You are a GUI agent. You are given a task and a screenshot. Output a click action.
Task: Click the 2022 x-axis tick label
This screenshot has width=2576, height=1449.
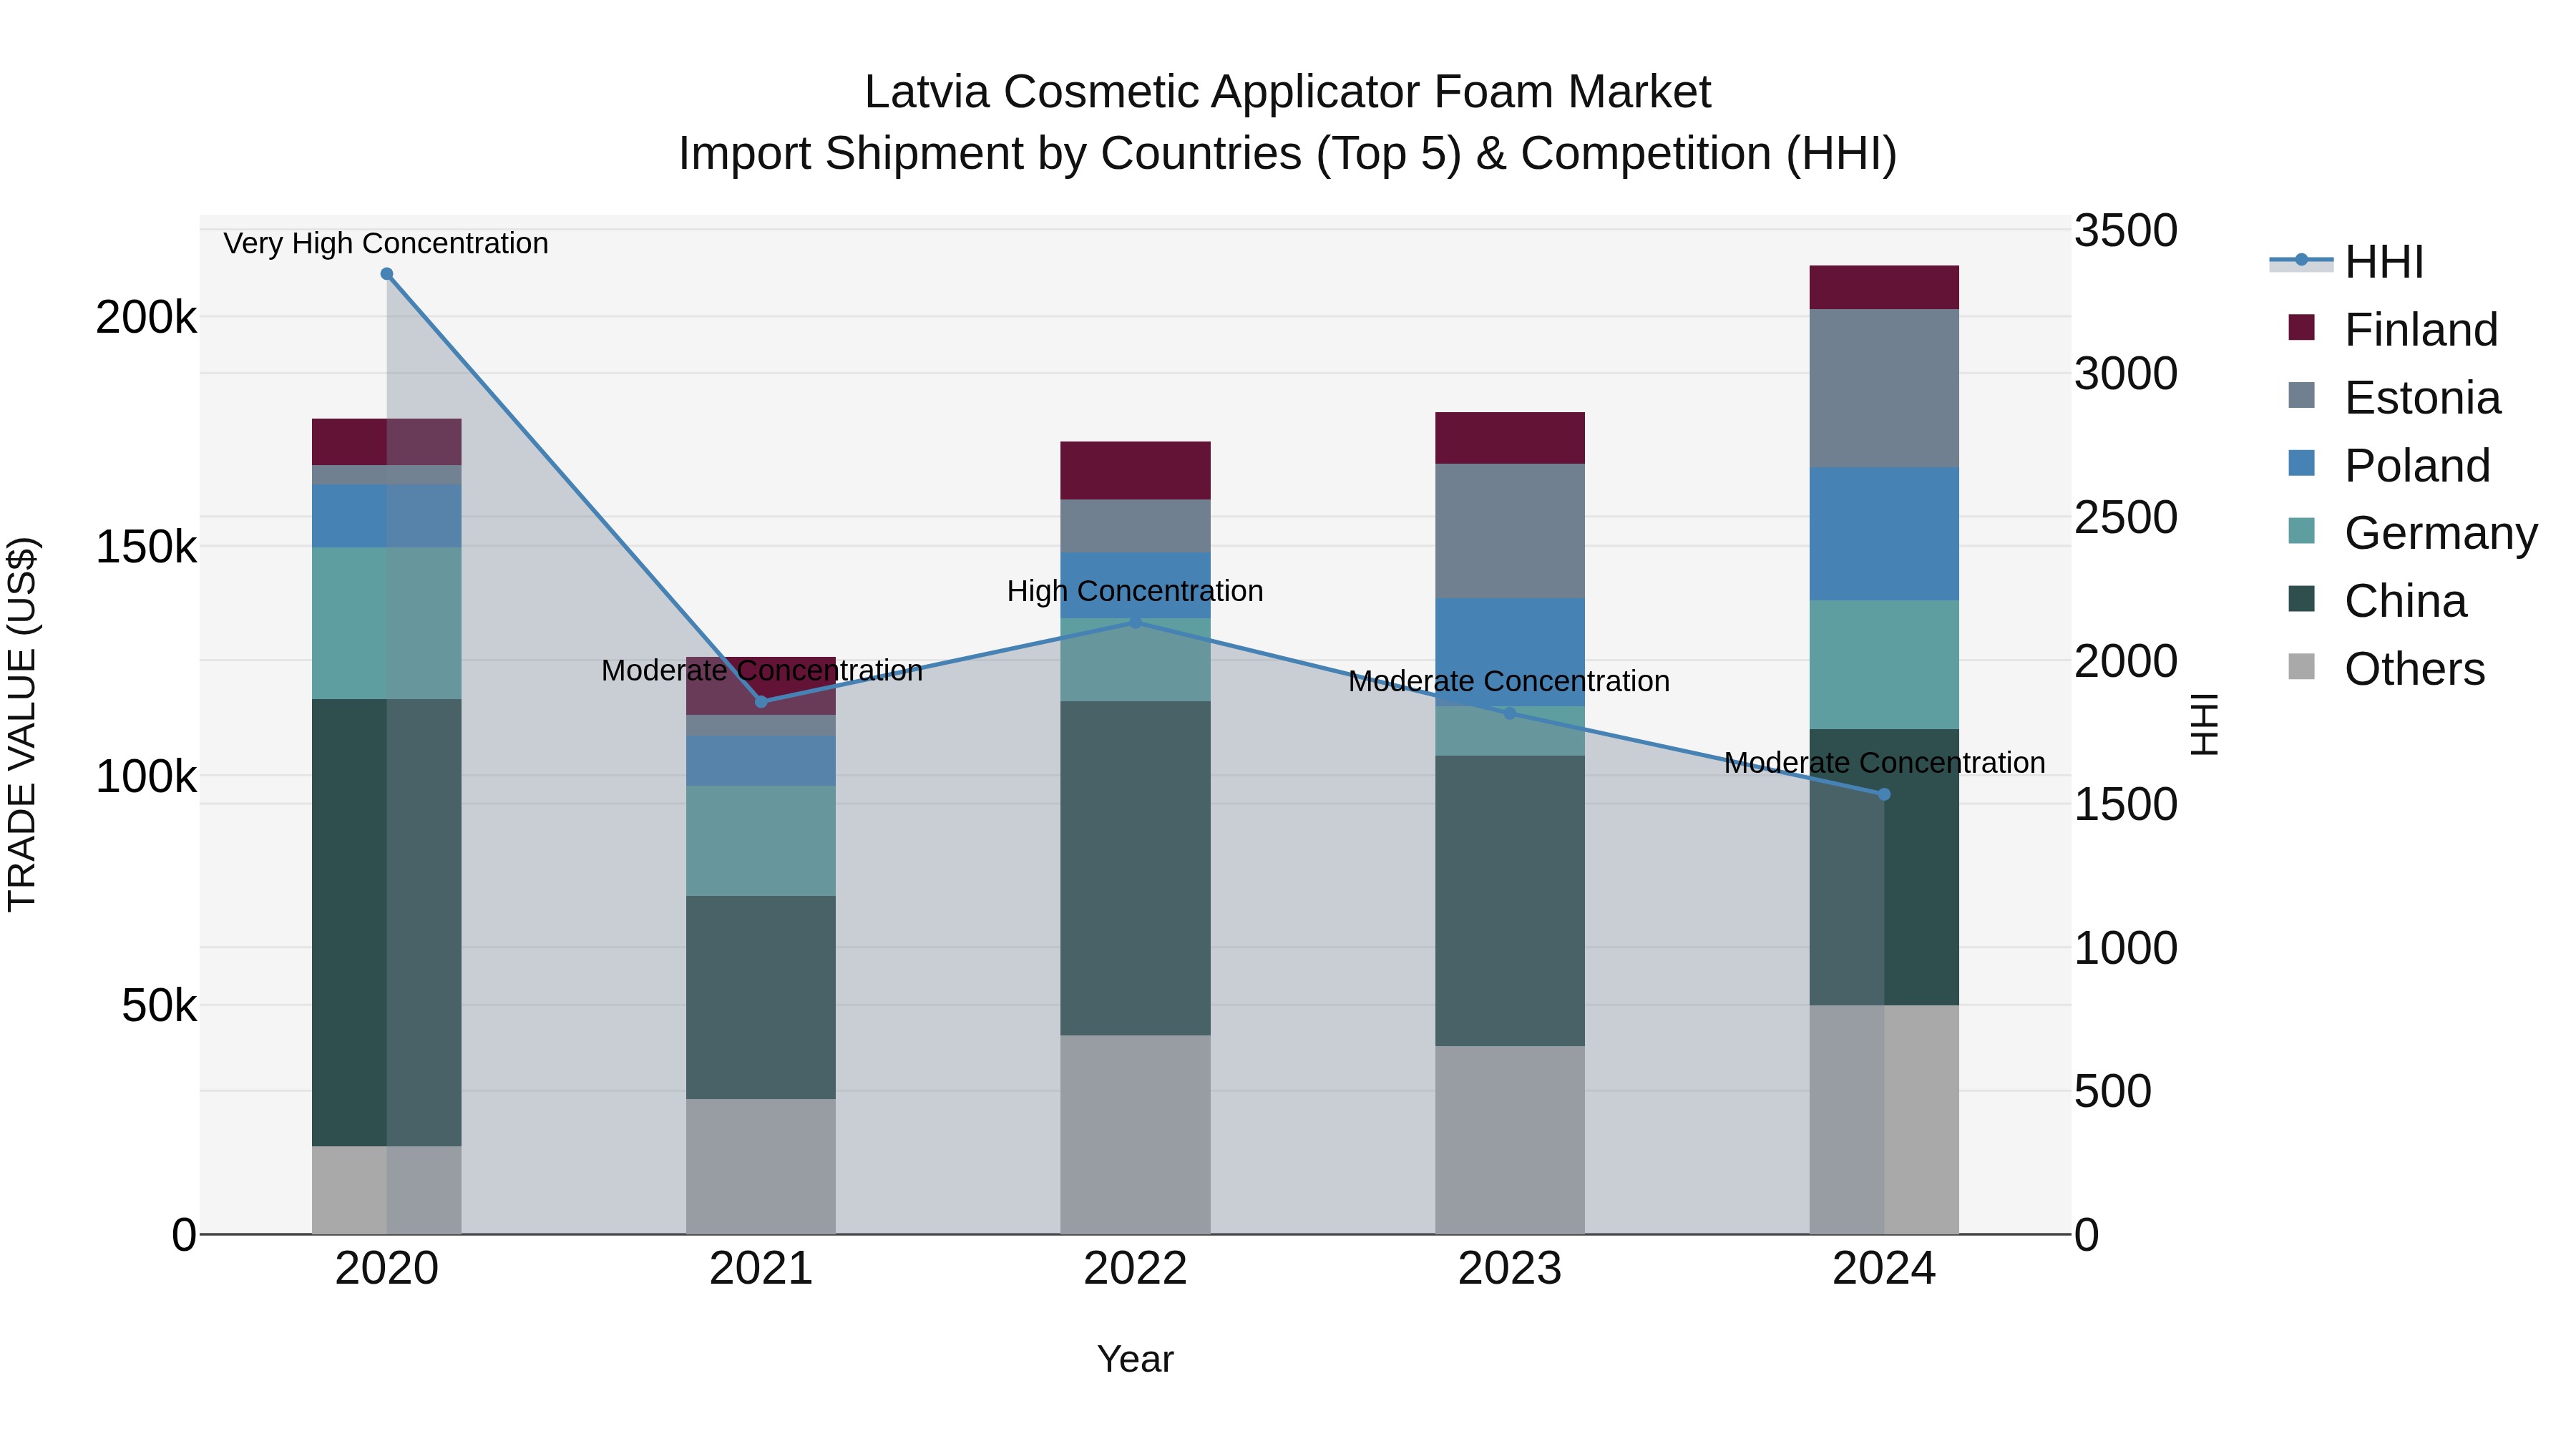1135,1269
